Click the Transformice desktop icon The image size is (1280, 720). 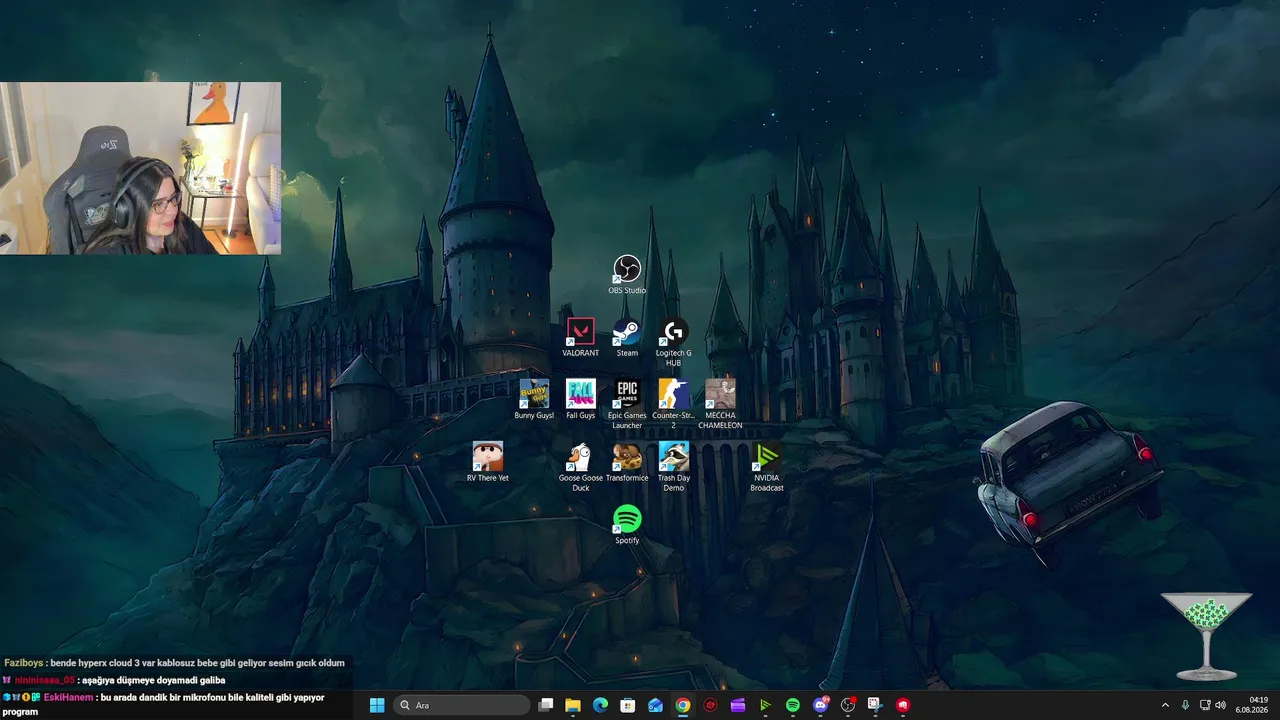pyautogui.click(x=627, y=462)
